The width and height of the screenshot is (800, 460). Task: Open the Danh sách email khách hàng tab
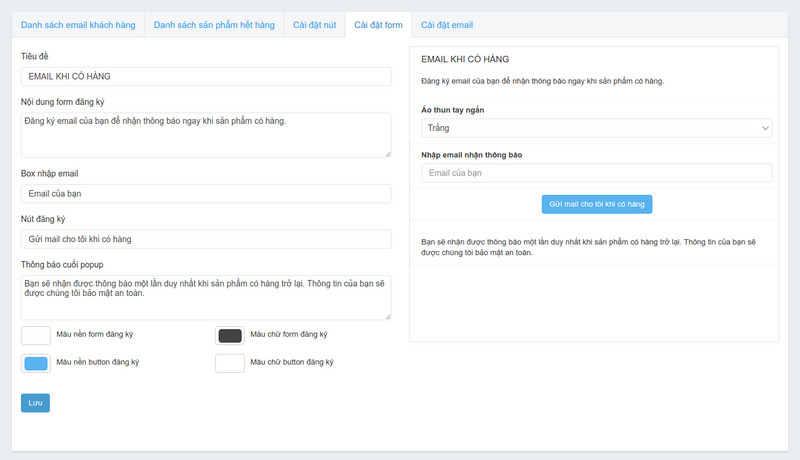click(x=78, y=24)
